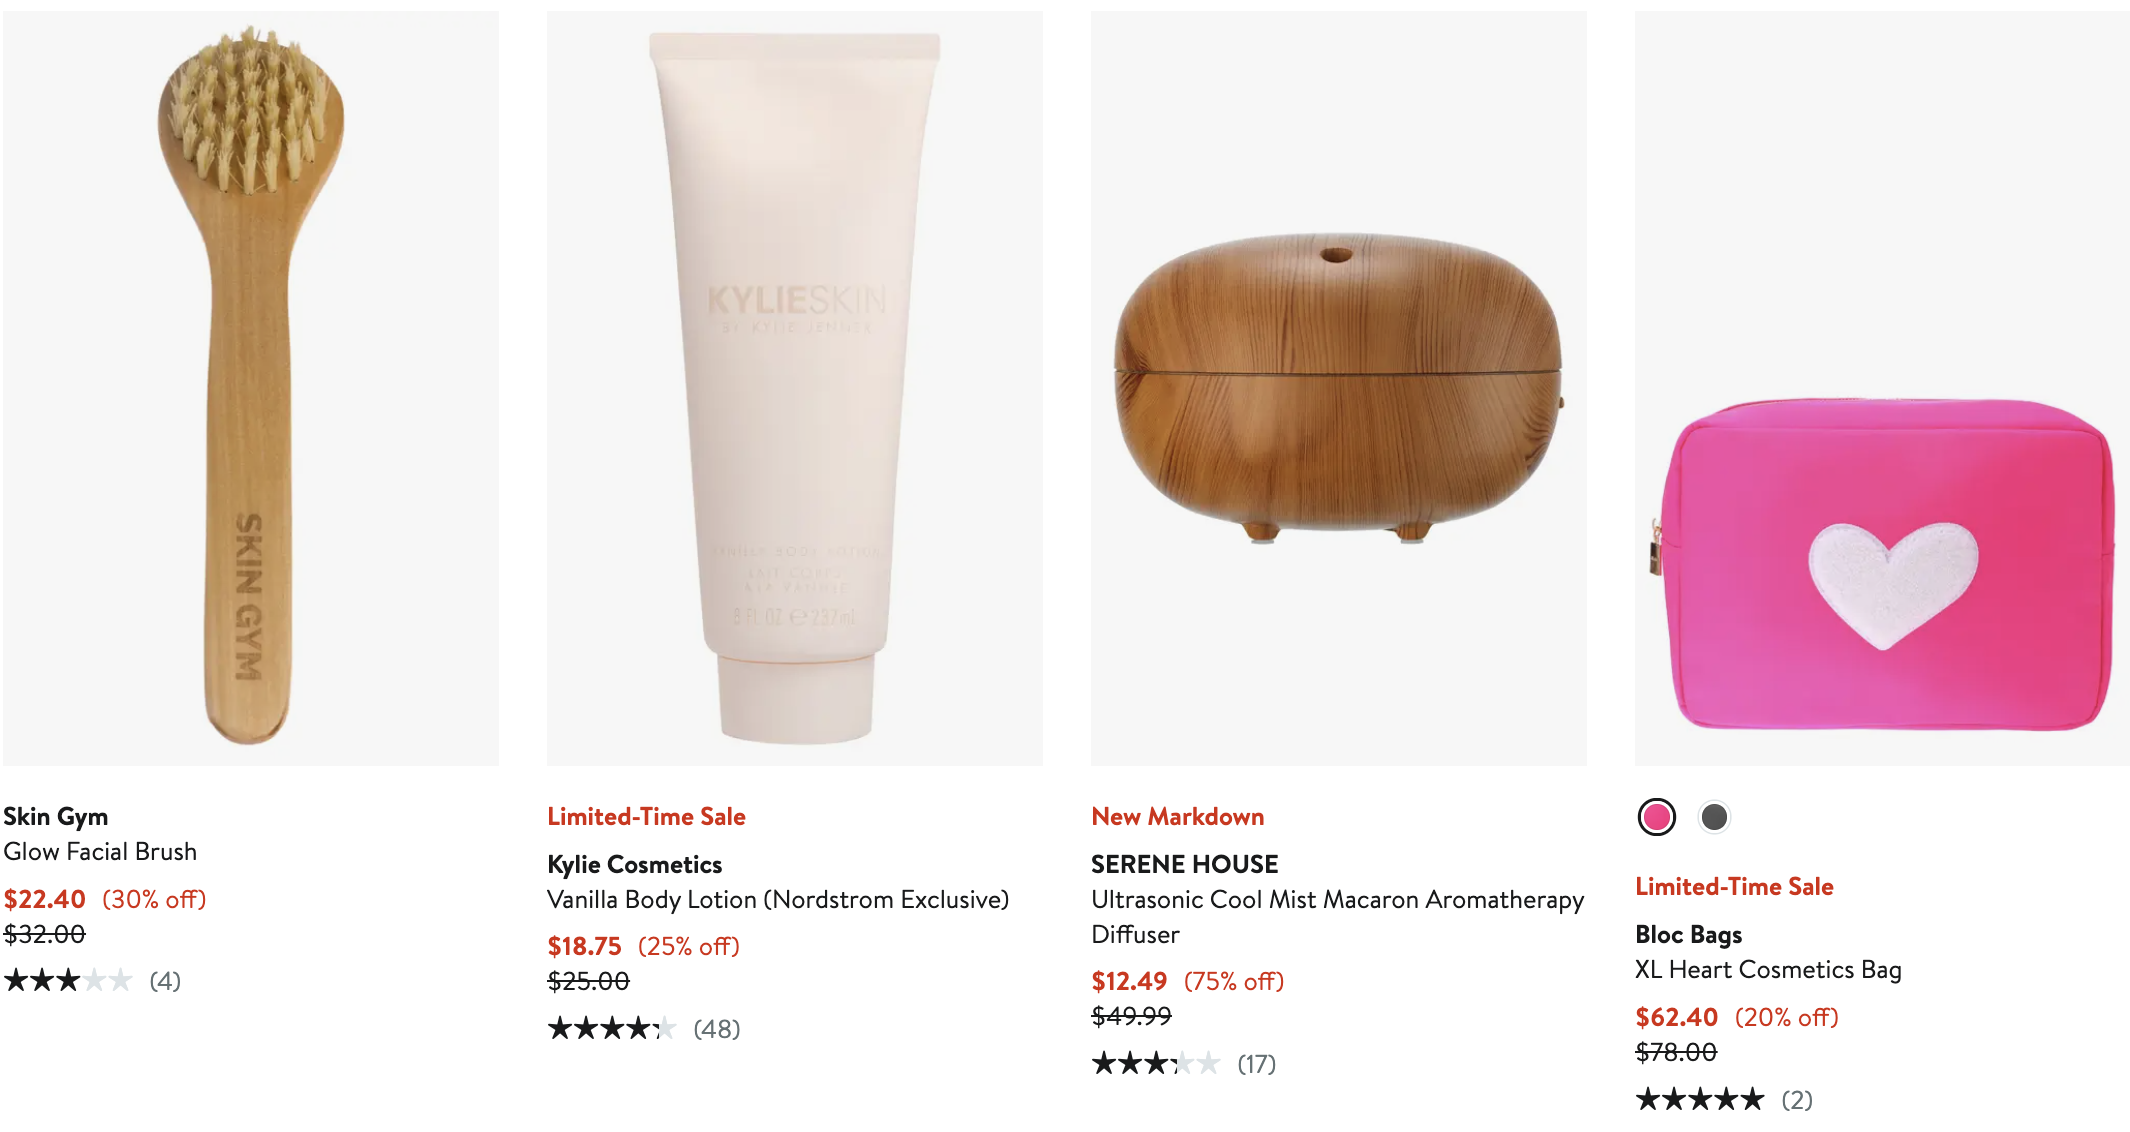Image resolution: width=2130 pixels, height=1132 pixels.
Task: Click the New Markdown label
Action: click(x=1178, y=817)
